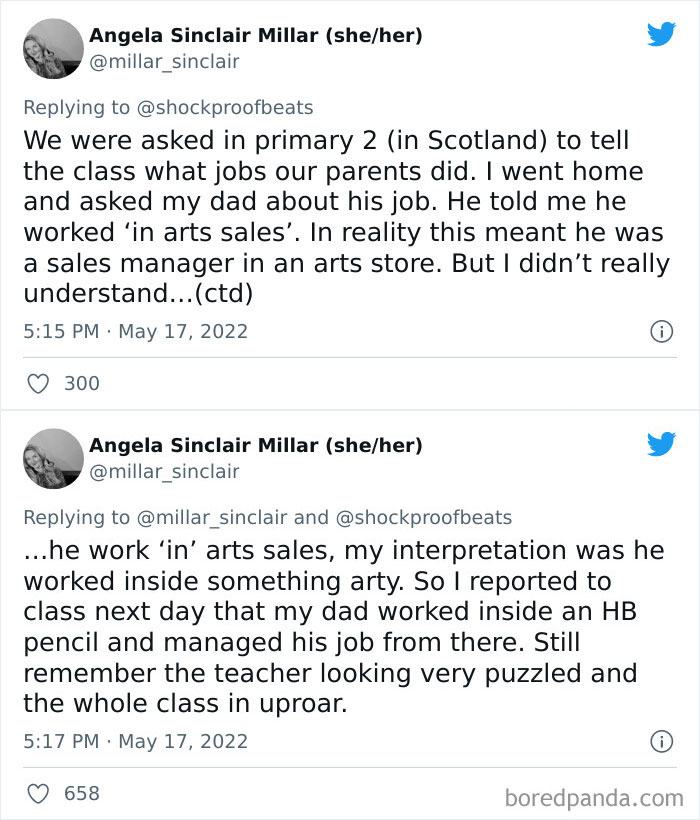View the 658 likes count

(x=82, y=793)
